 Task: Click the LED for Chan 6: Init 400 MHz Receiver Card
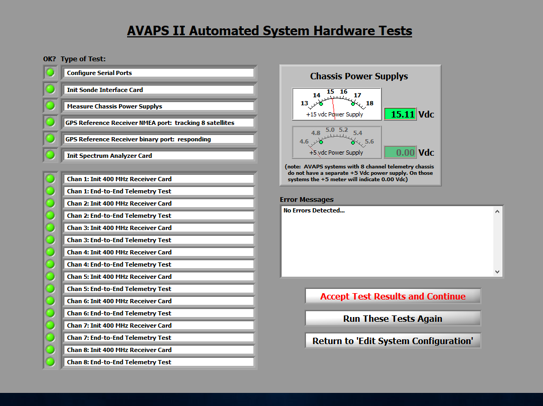point(50,301)
